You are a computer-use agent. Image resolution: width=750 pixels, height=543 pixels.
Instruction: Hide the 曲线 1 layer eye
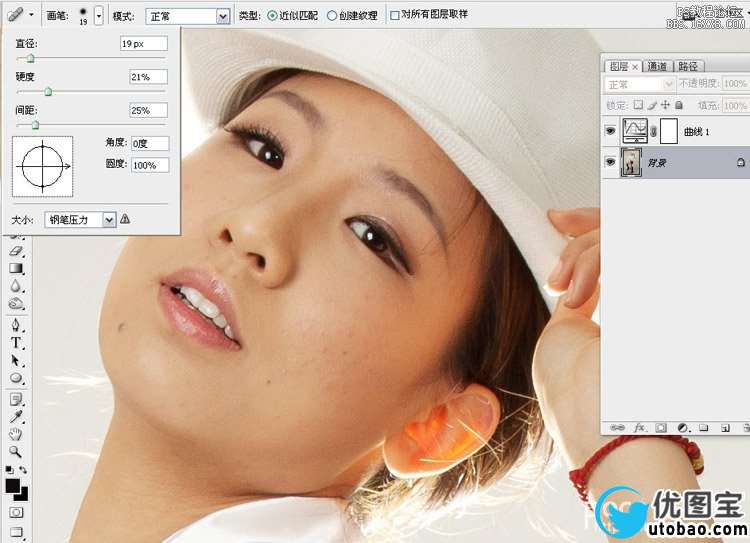[x=610, y=131]
